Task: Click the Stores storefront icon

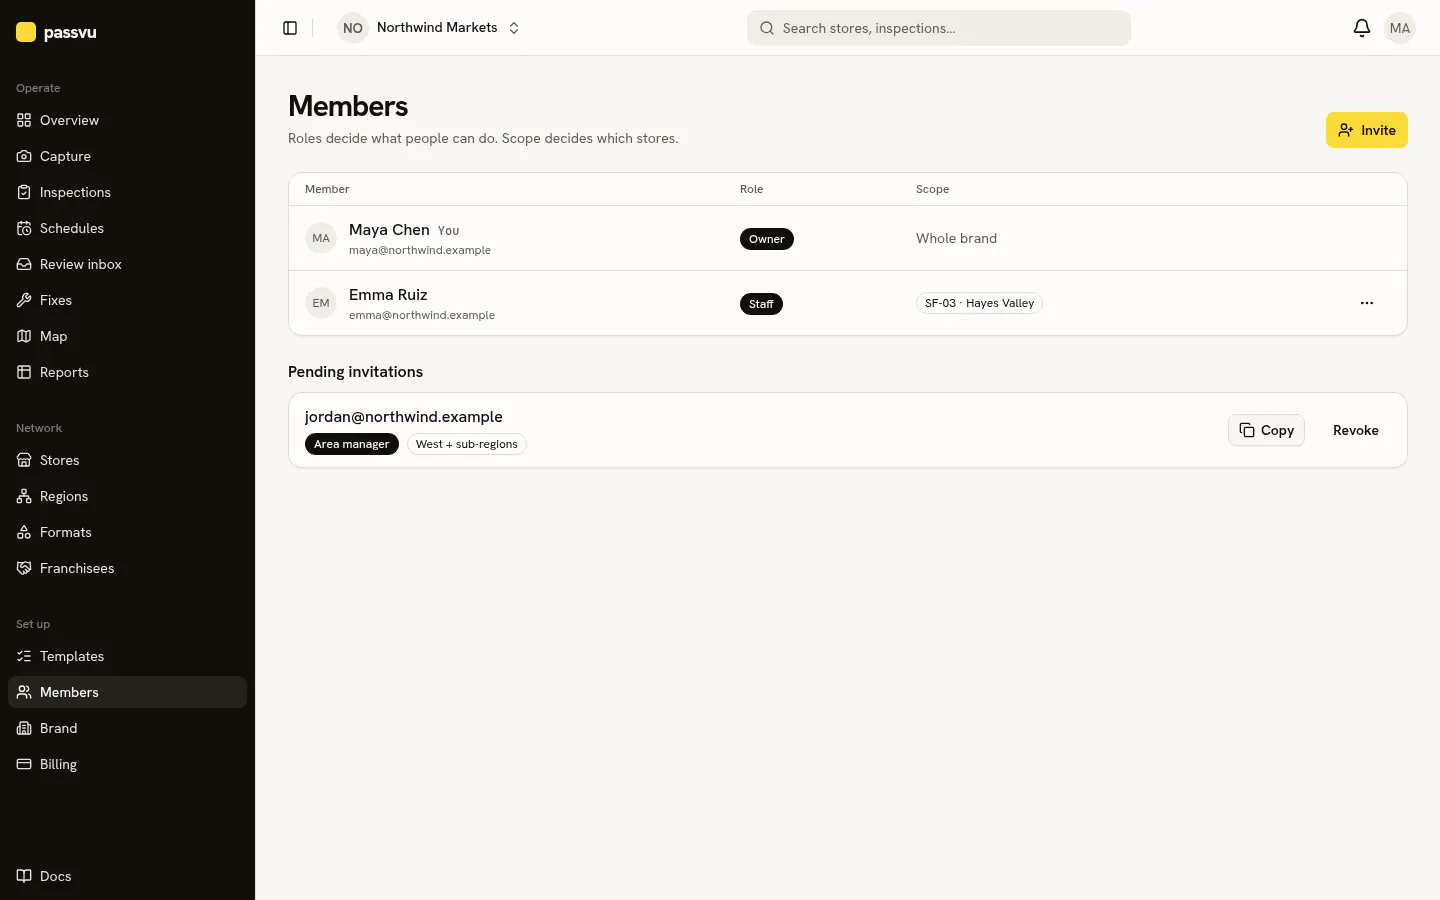Action: (x=24, y=460)
